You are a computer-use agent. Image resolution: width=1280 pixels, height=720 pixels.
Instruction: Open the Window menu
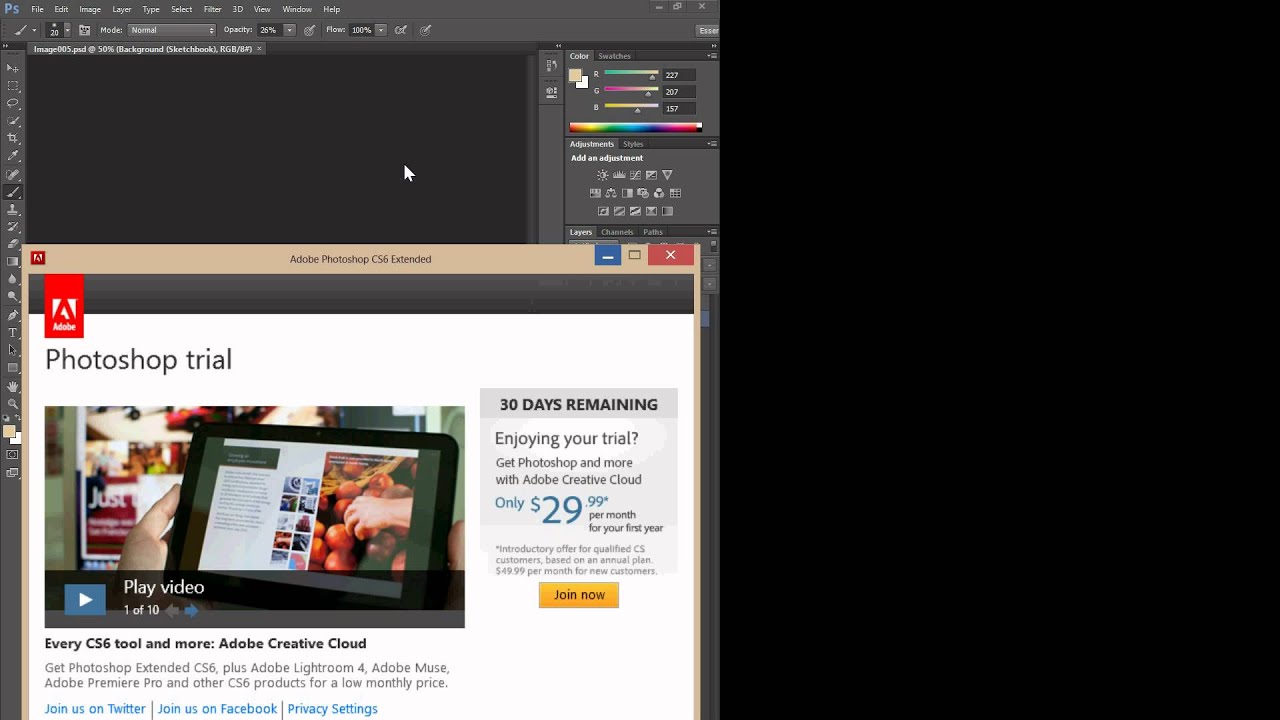[297, 9]
